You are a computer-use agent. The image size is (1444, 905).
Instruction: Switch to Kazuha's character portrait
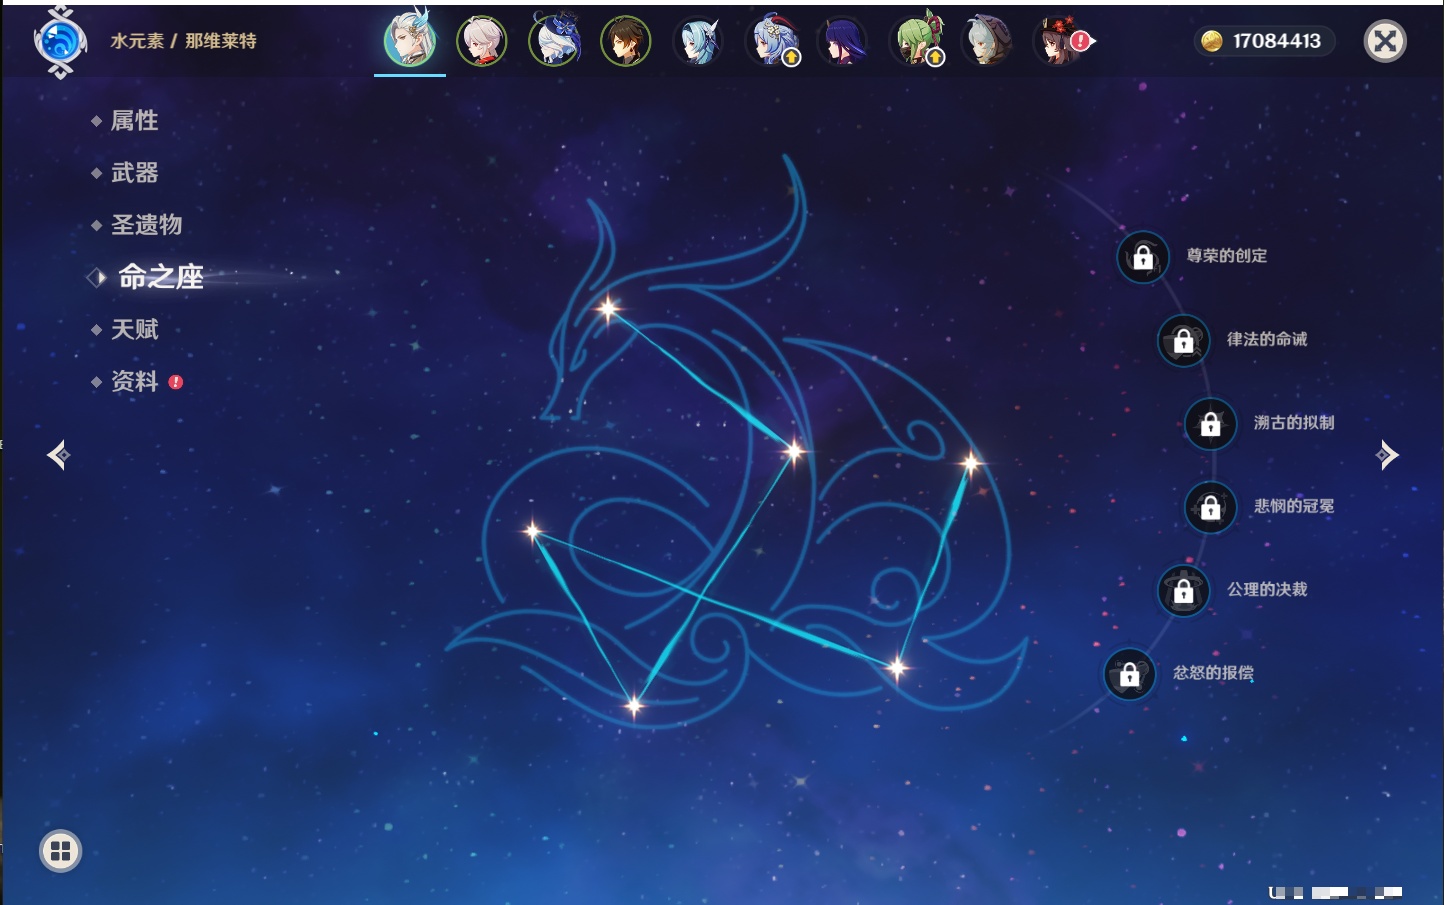482,41
